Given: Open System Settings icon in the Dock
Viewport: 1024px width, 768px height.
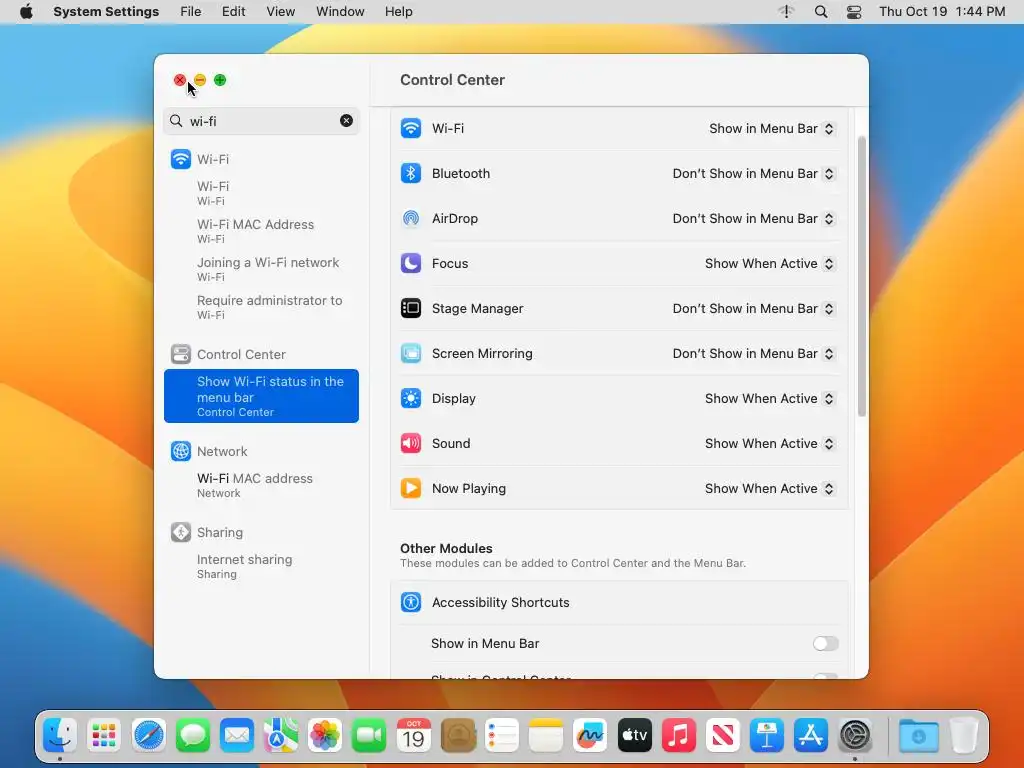Looking at the screenshot, I should 855,736.
